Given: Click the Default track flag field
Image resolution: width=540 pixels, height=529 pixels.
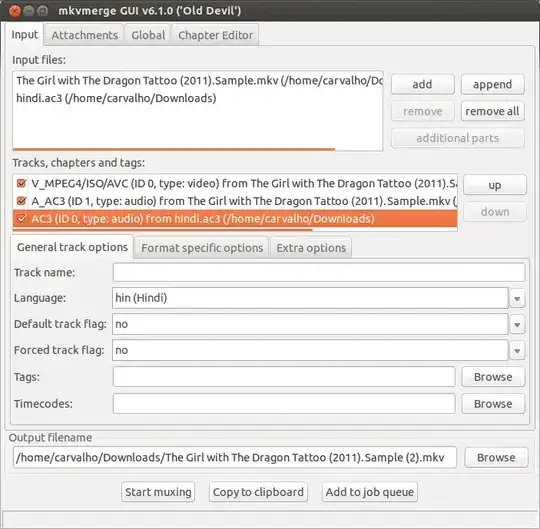Looking at the screenshot, I should tap(310, 324).
